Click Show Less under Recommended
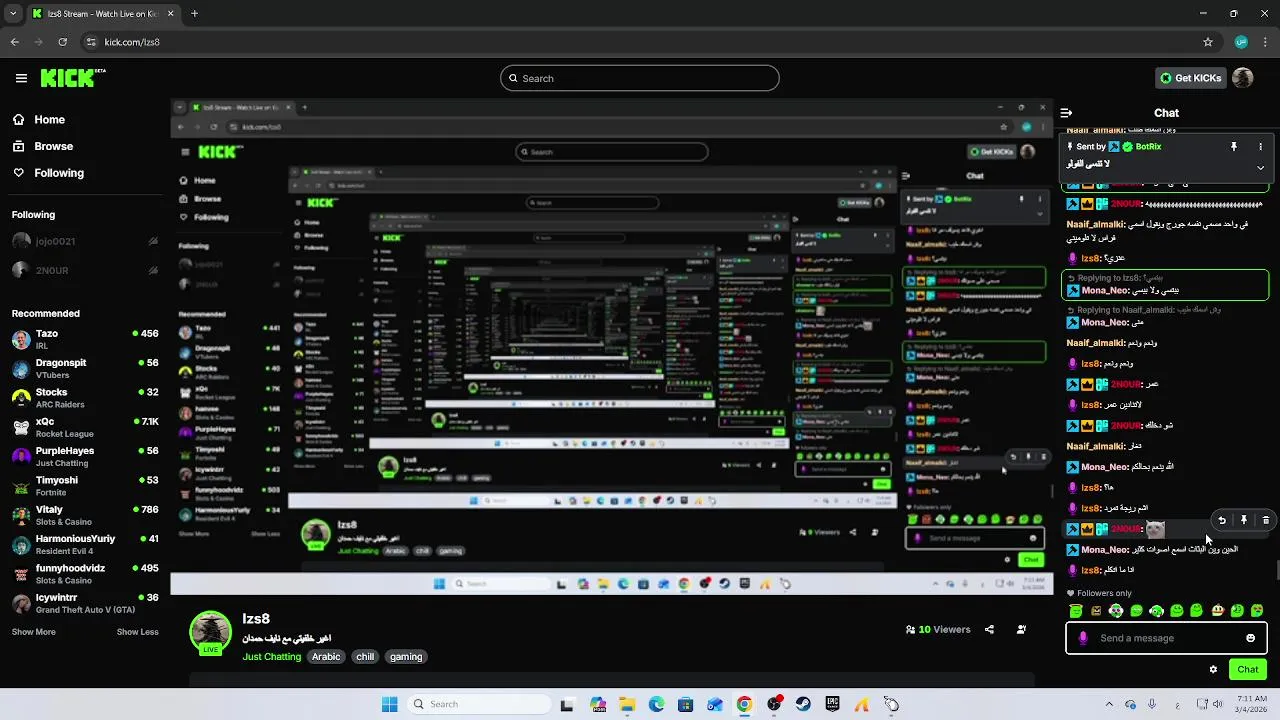Viewport: 1280px width, 720px height. 137,632
